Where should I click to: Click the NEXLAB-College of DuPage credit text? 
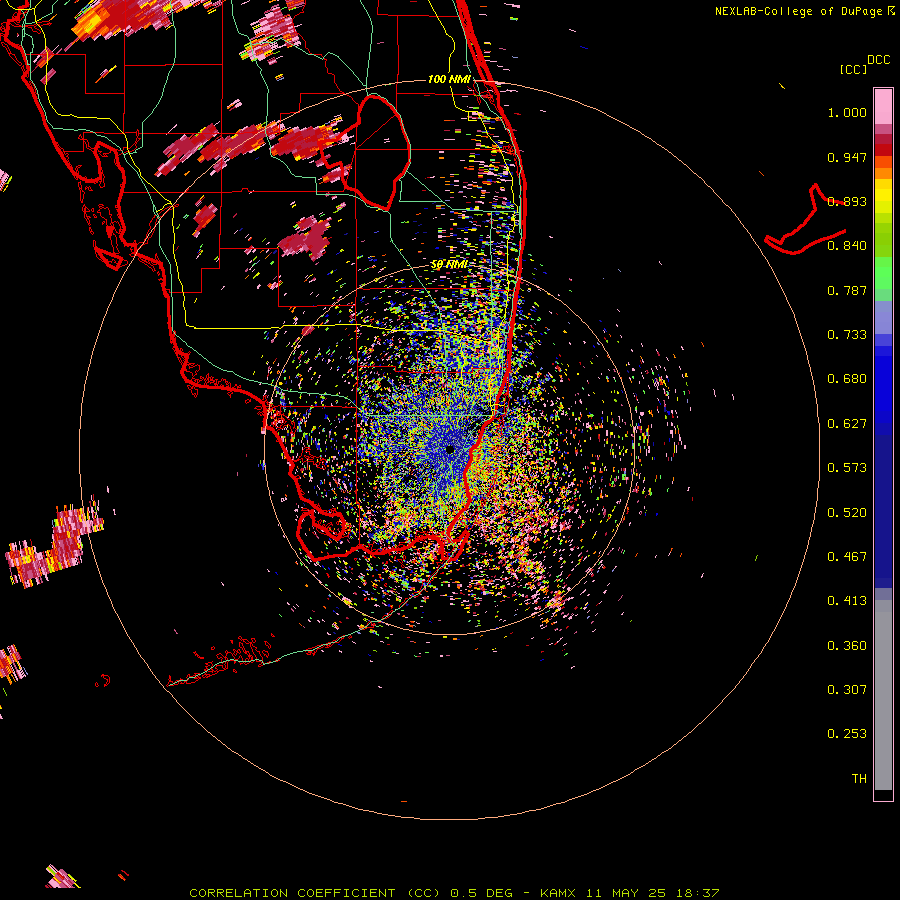799,11
